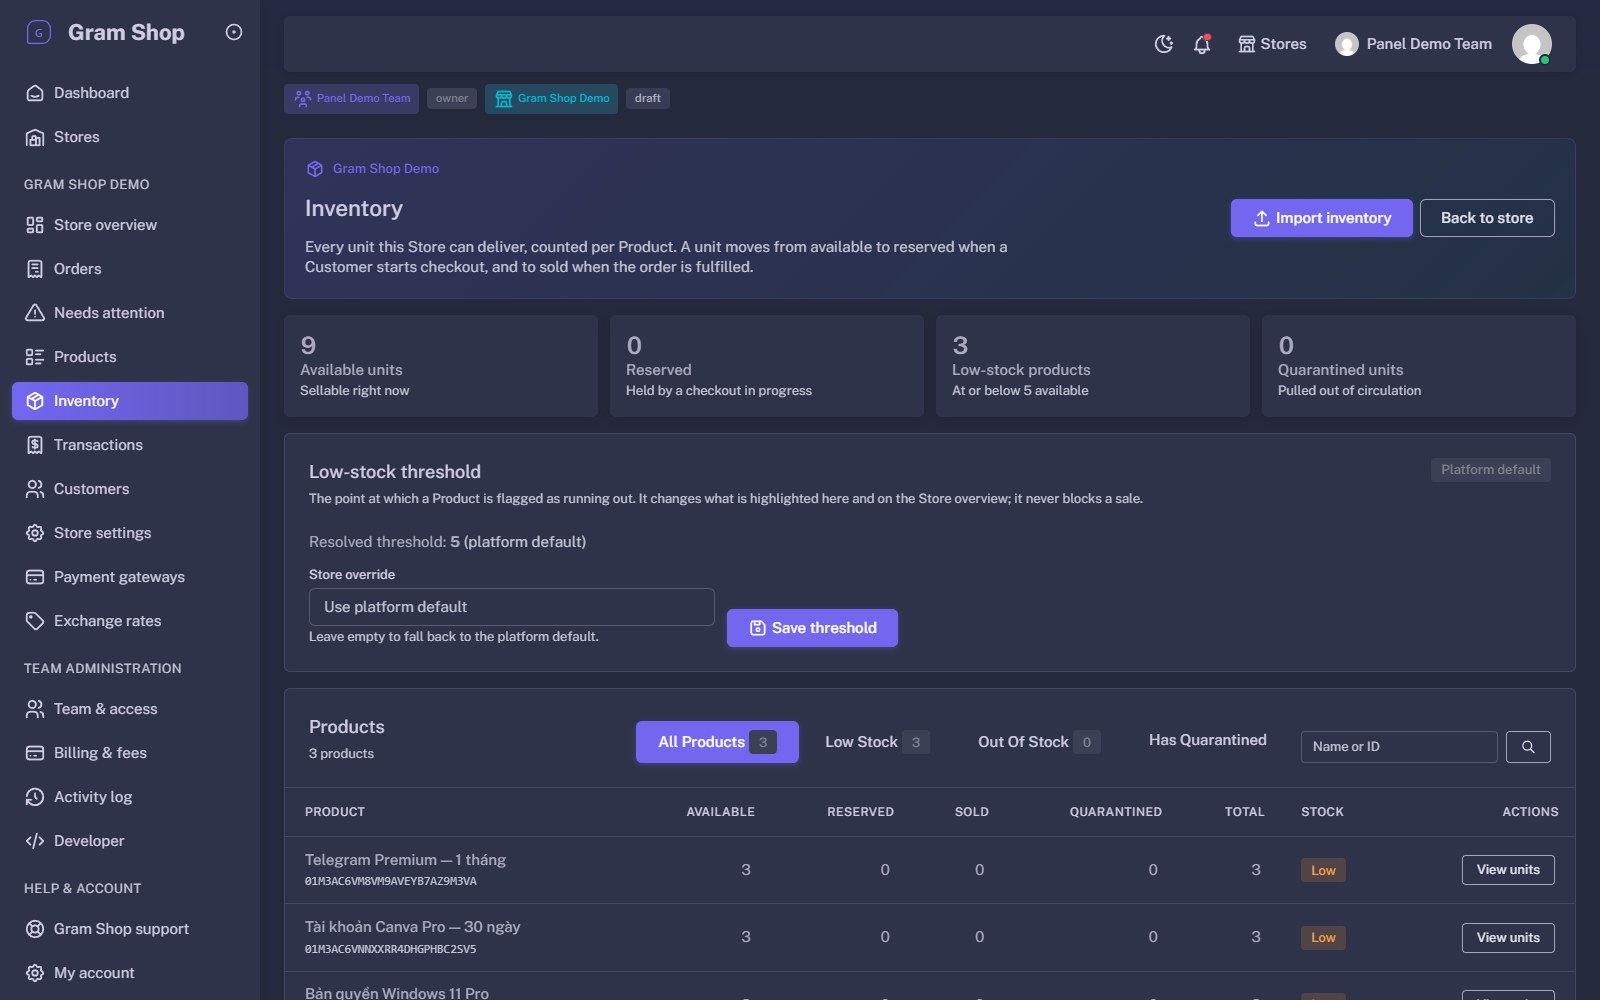Focus the Name or ID search field
Viewport: 1600px width, 1000px height.
pyautogui.click(x=1399, y=747)
